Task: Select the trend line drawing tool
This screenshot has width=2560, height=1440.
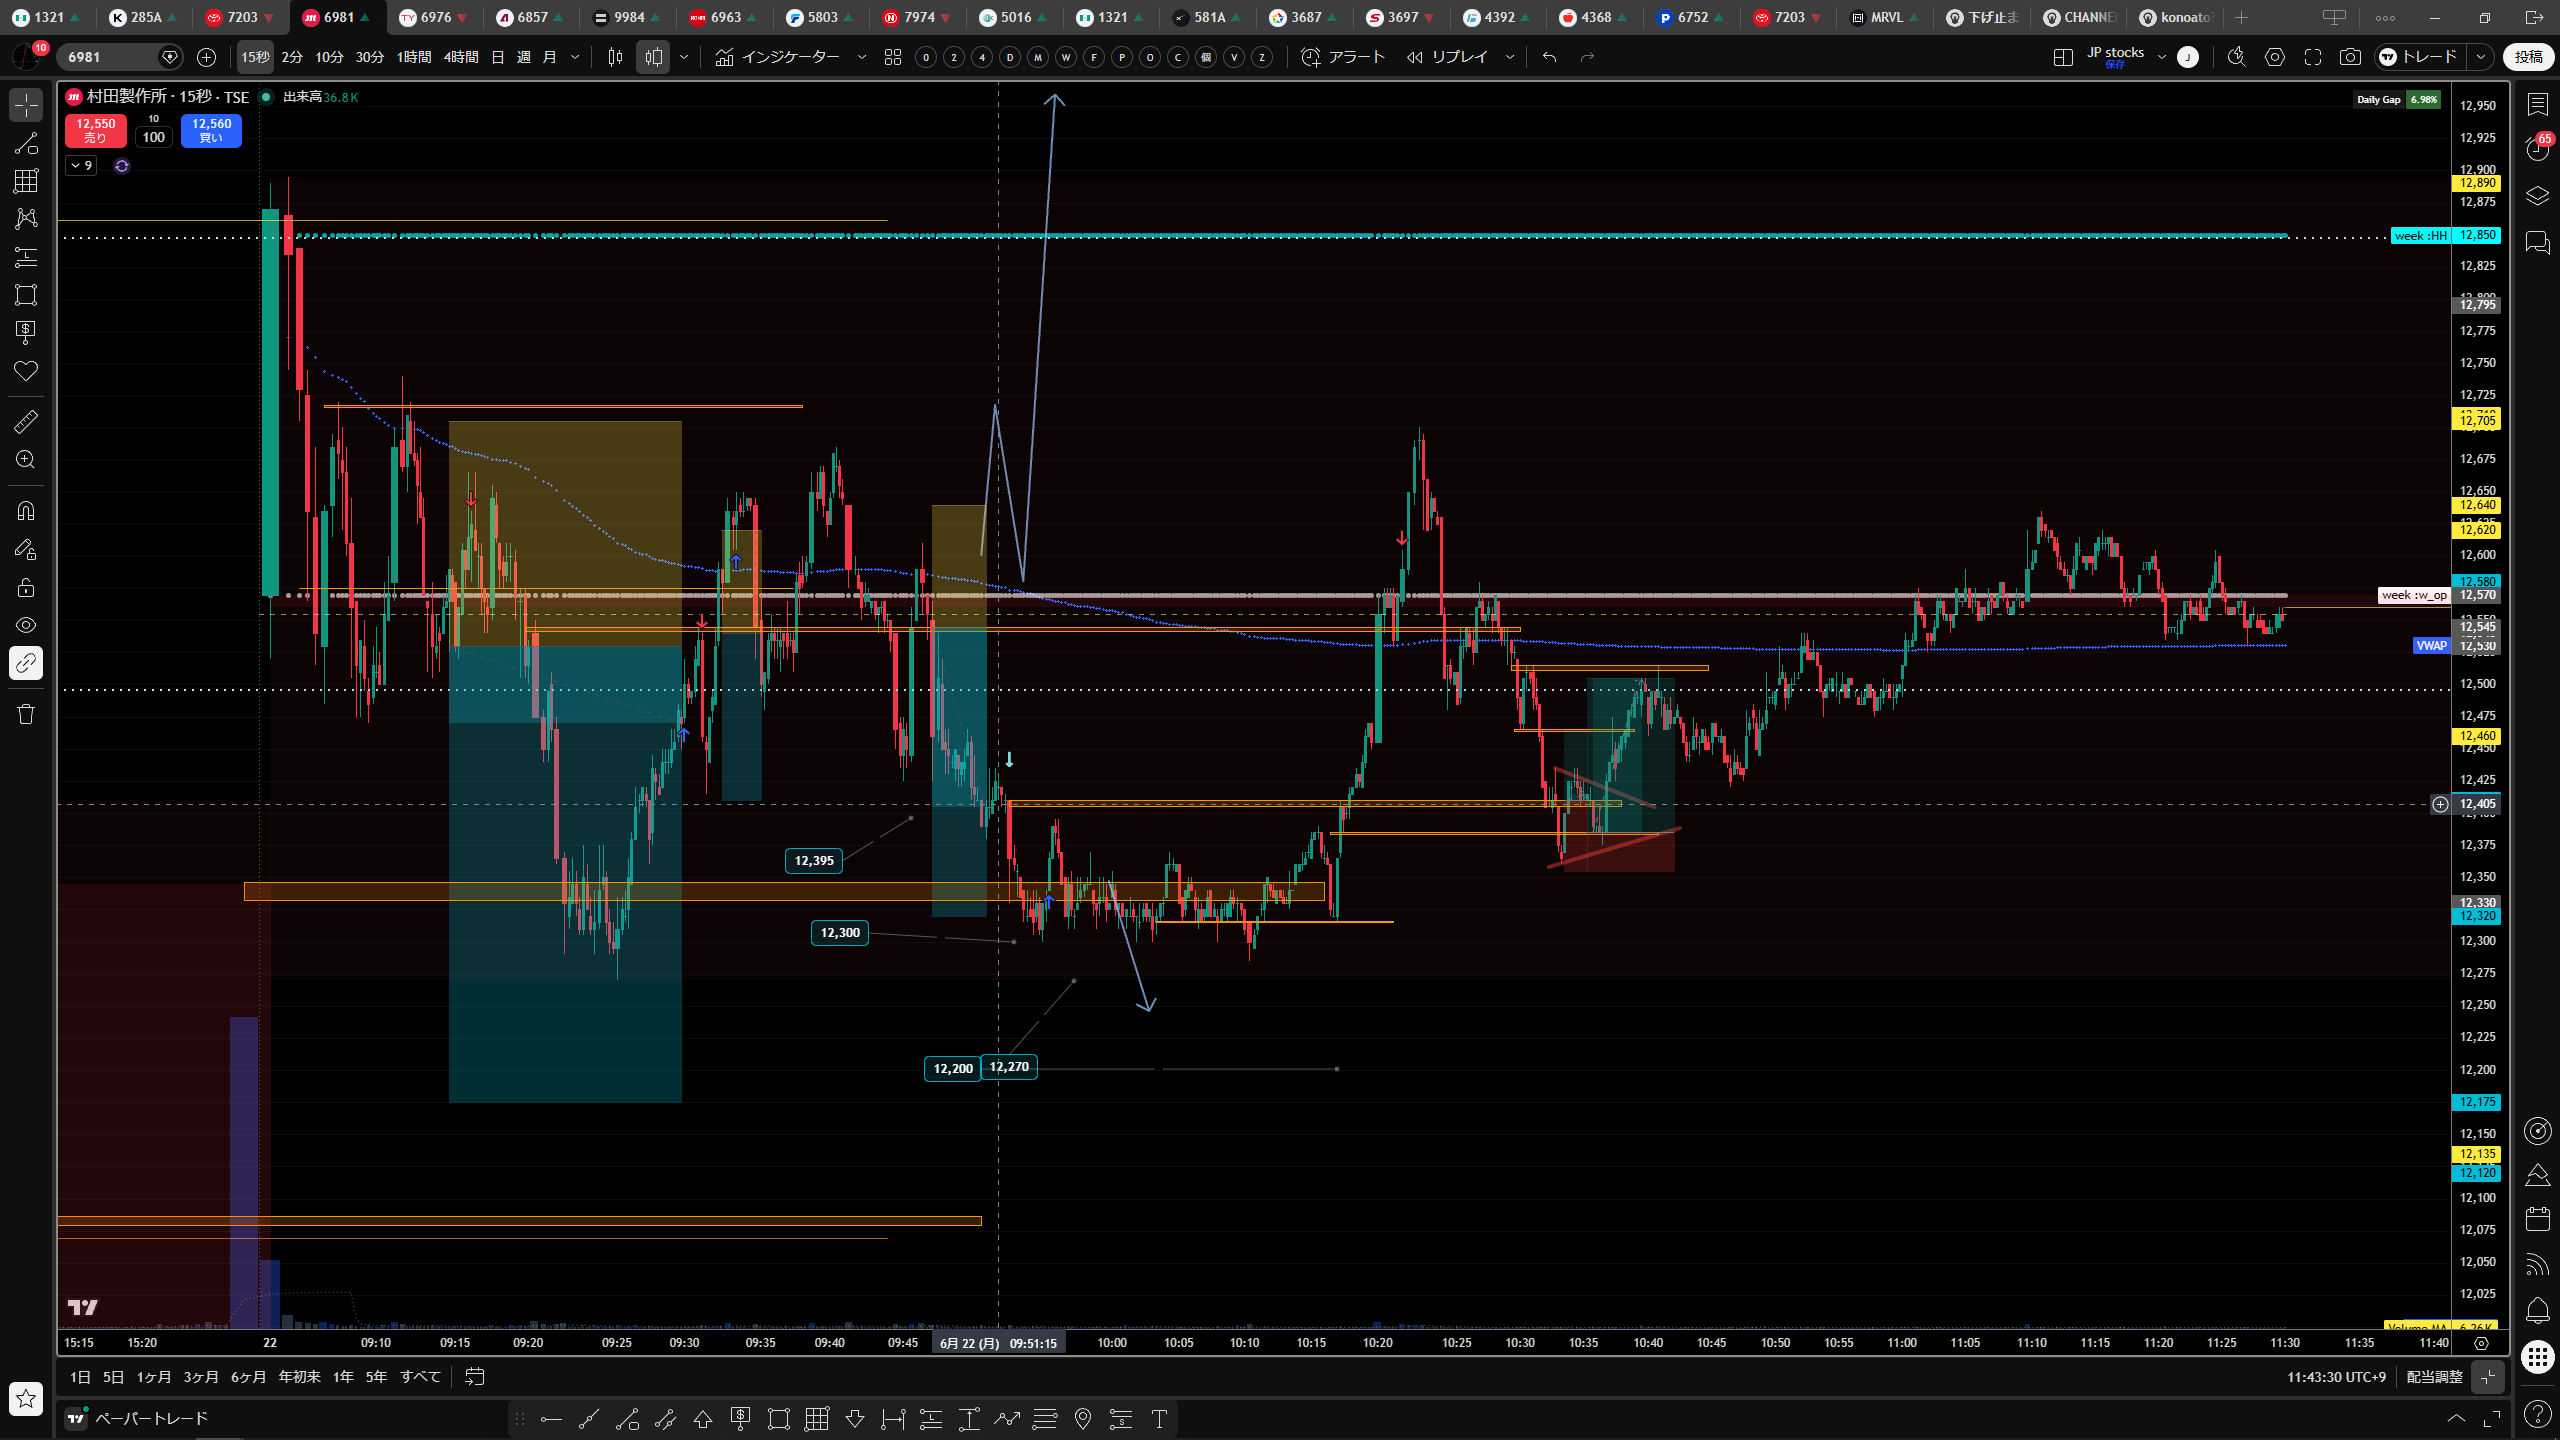Action: (x=26, y=143)
